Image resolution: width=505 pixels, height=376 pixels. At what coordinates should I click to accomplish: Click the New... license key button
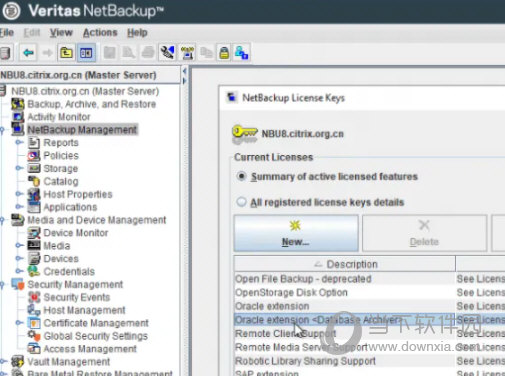296,233
